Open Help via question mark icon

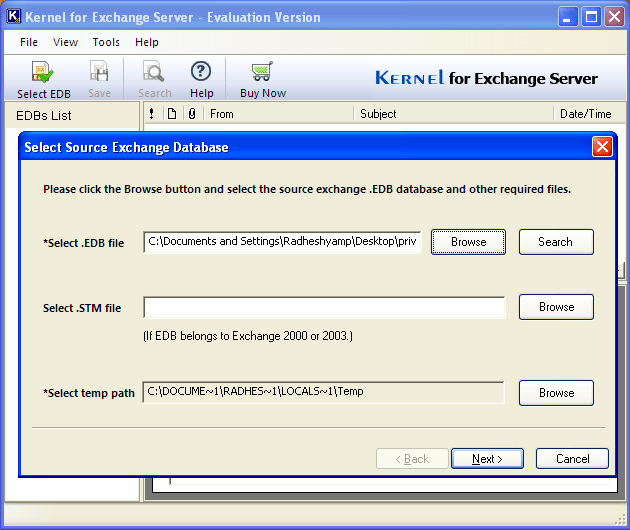pyautogui.click(x=201, y=71)
